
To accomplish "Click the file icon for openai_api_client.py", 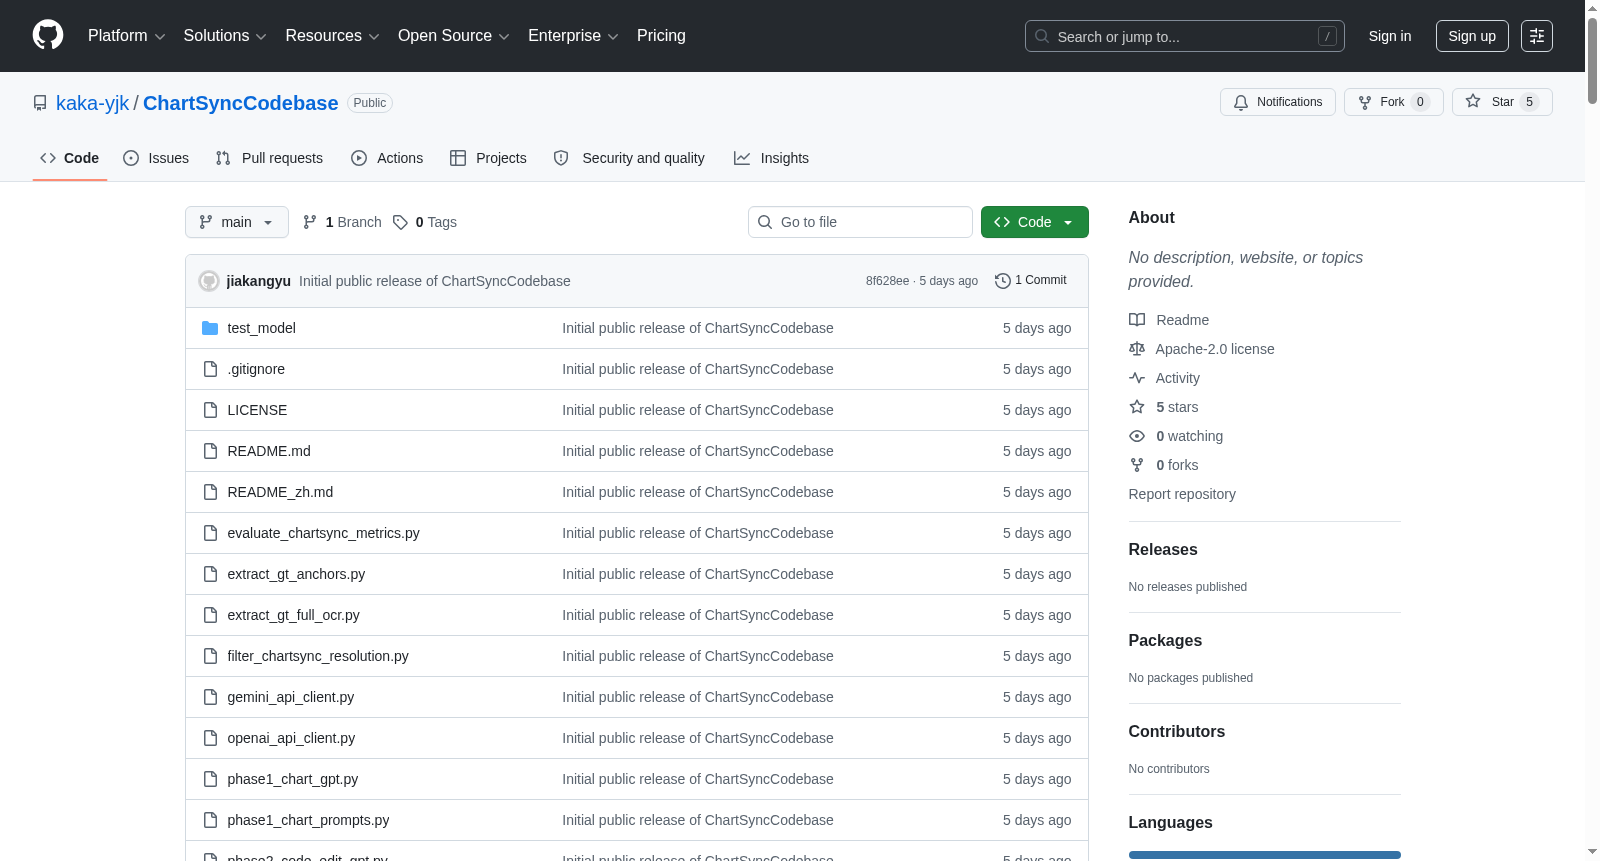I will tap(210, 738).
